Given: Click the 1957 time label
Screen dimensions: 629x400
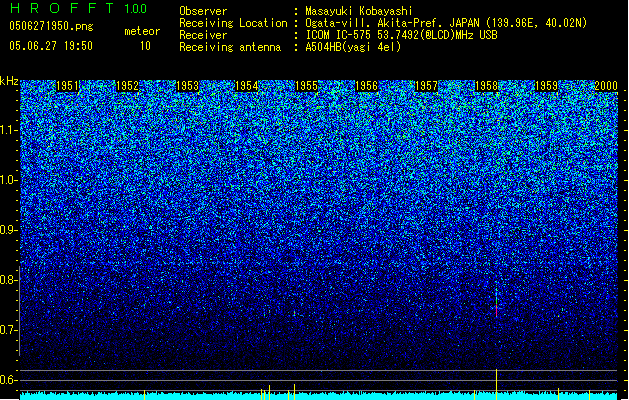Looking at the screenshot, I should click(426, 86).
